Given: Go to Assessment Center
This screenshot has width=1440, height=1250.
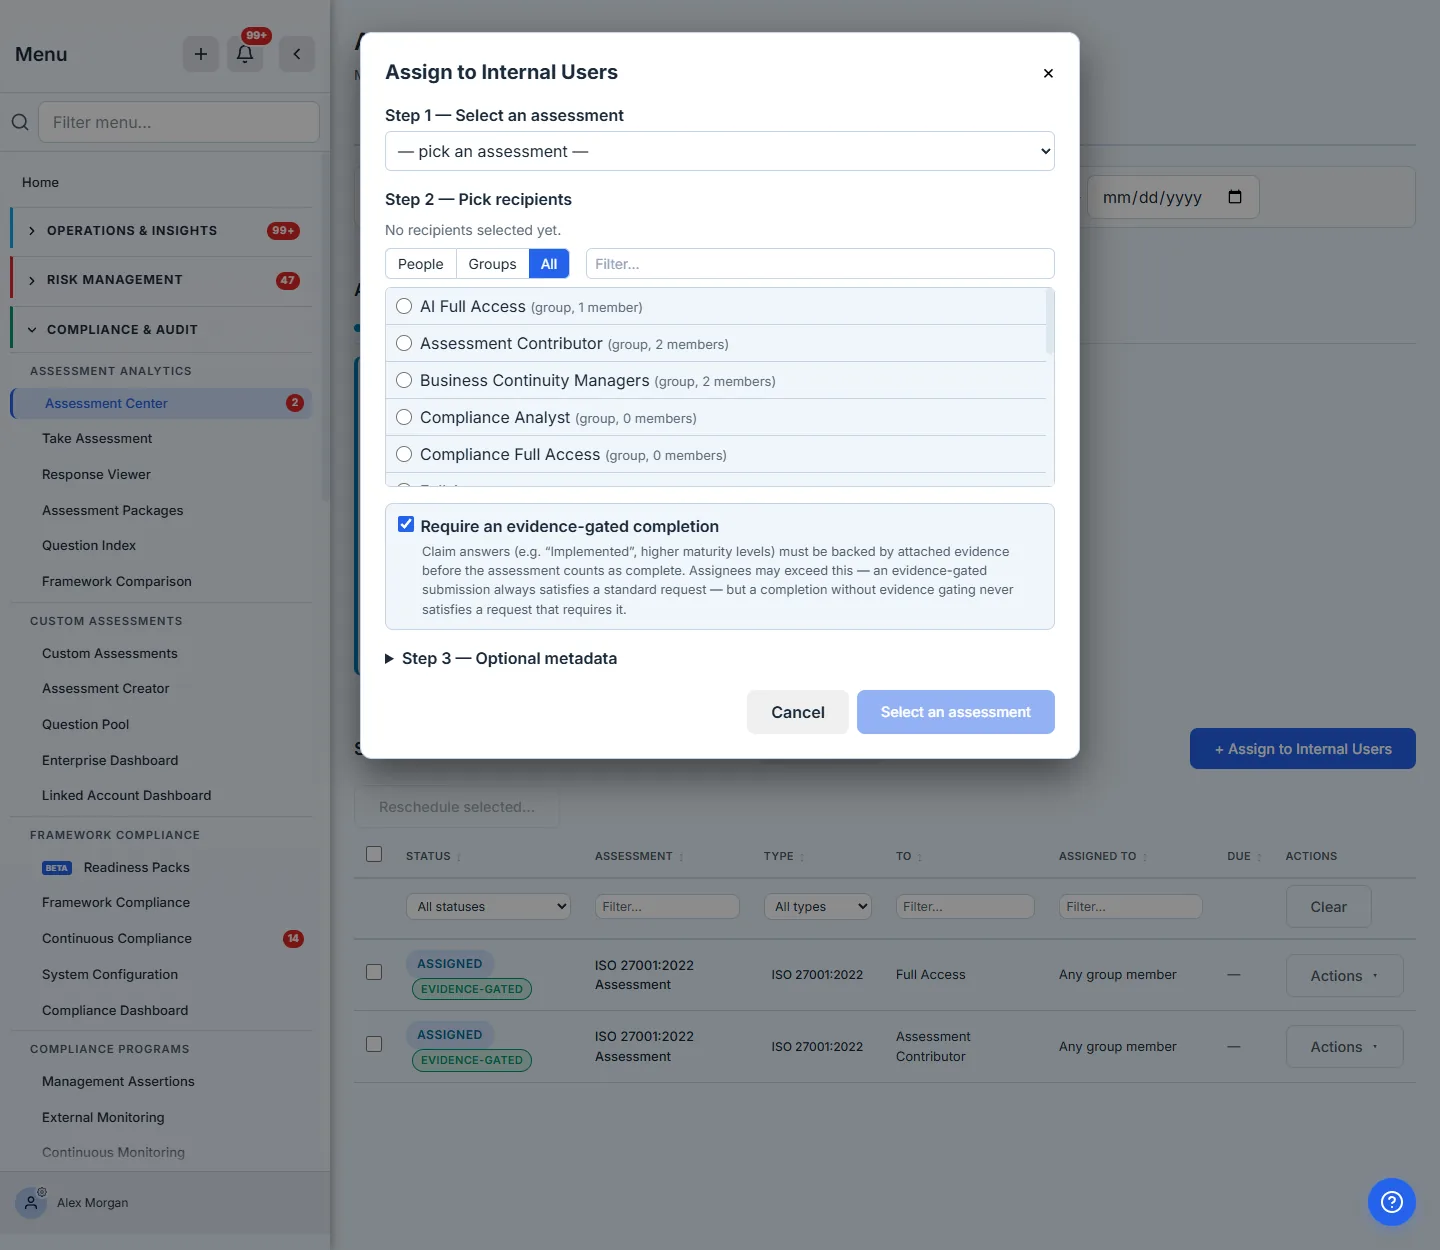Looking at the screenshot, I should pyautogui.click(x=161, y=403).
